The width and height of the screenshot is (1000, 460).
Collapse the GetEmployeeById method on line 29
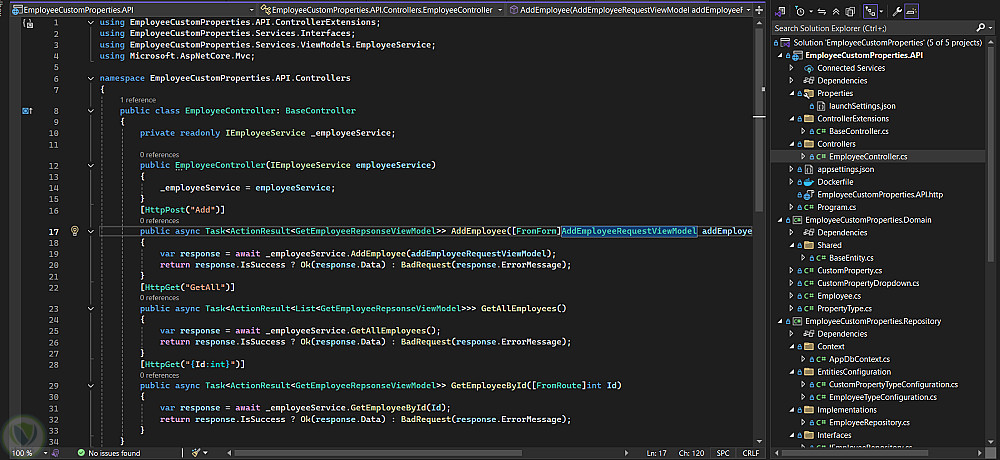91,385
